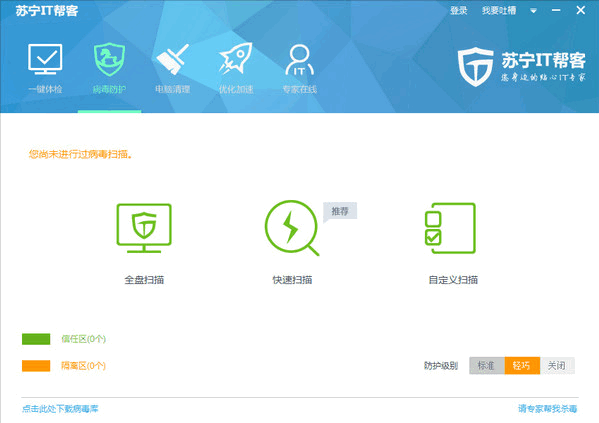This screenshot has height=423, width=599.
Task: Start quick scan via lightning magnifier icon
Action: click(x=292, y=228)
